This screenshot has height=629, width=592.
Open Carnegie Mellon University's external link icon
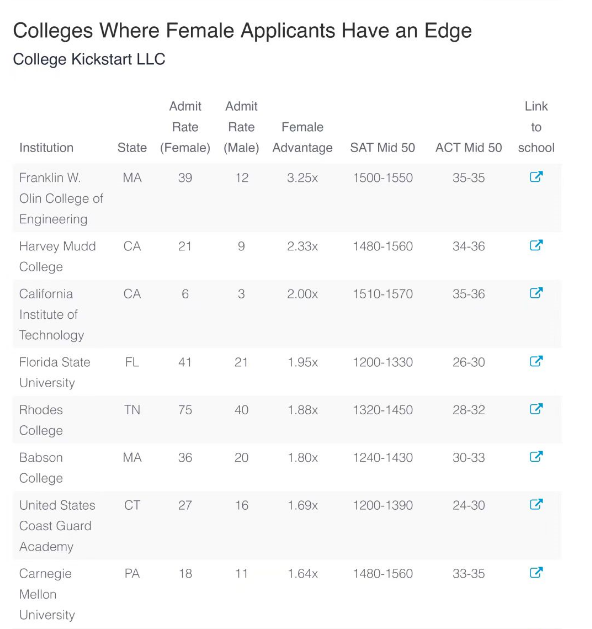click(536, 572)
